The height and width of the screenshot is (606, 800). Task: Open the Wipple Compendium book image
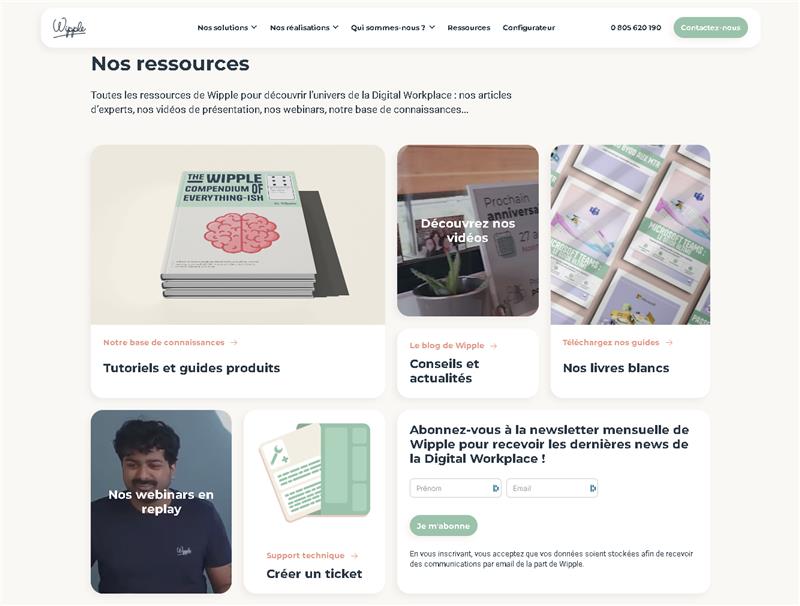[x=238, y=235]
